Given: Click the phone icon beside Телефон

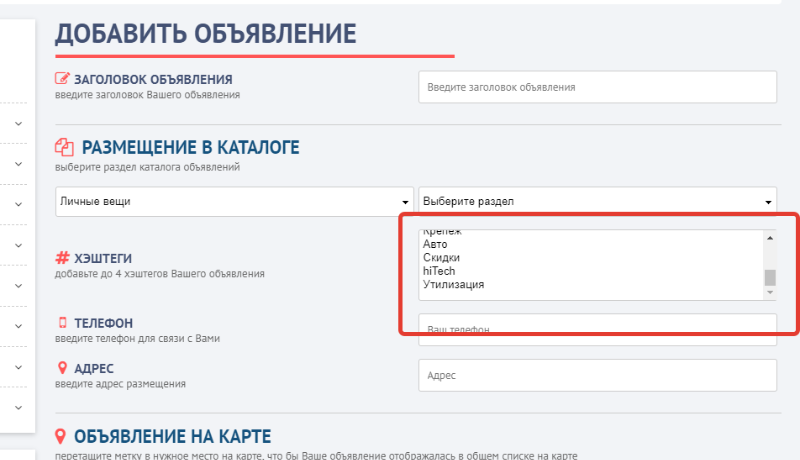Looking at the screenshot, I should 62,323.
